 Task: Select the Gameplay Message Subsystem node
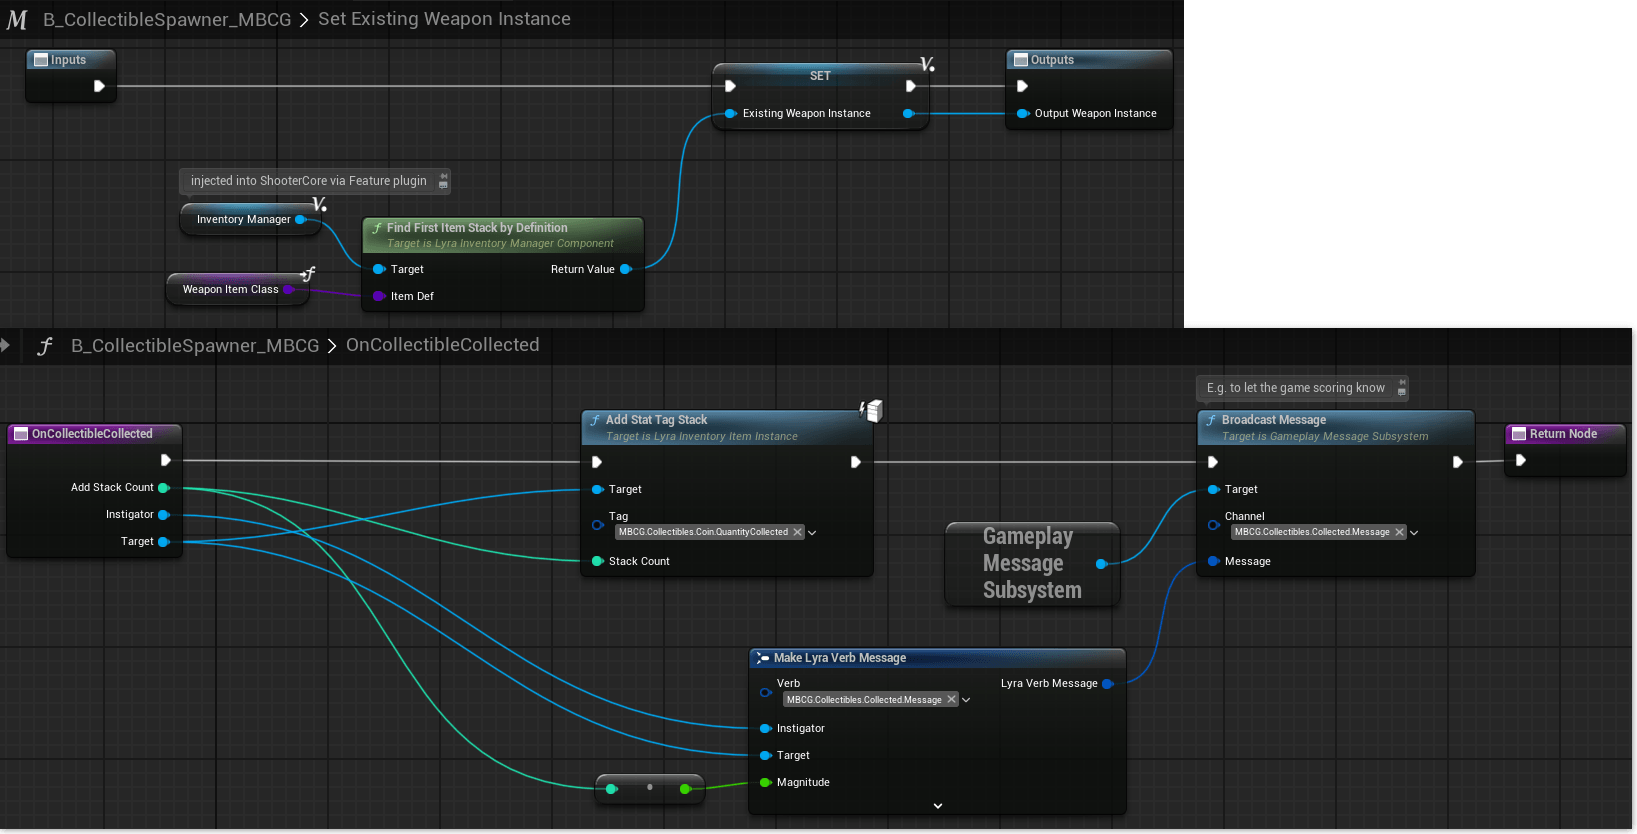(1030, 564)
